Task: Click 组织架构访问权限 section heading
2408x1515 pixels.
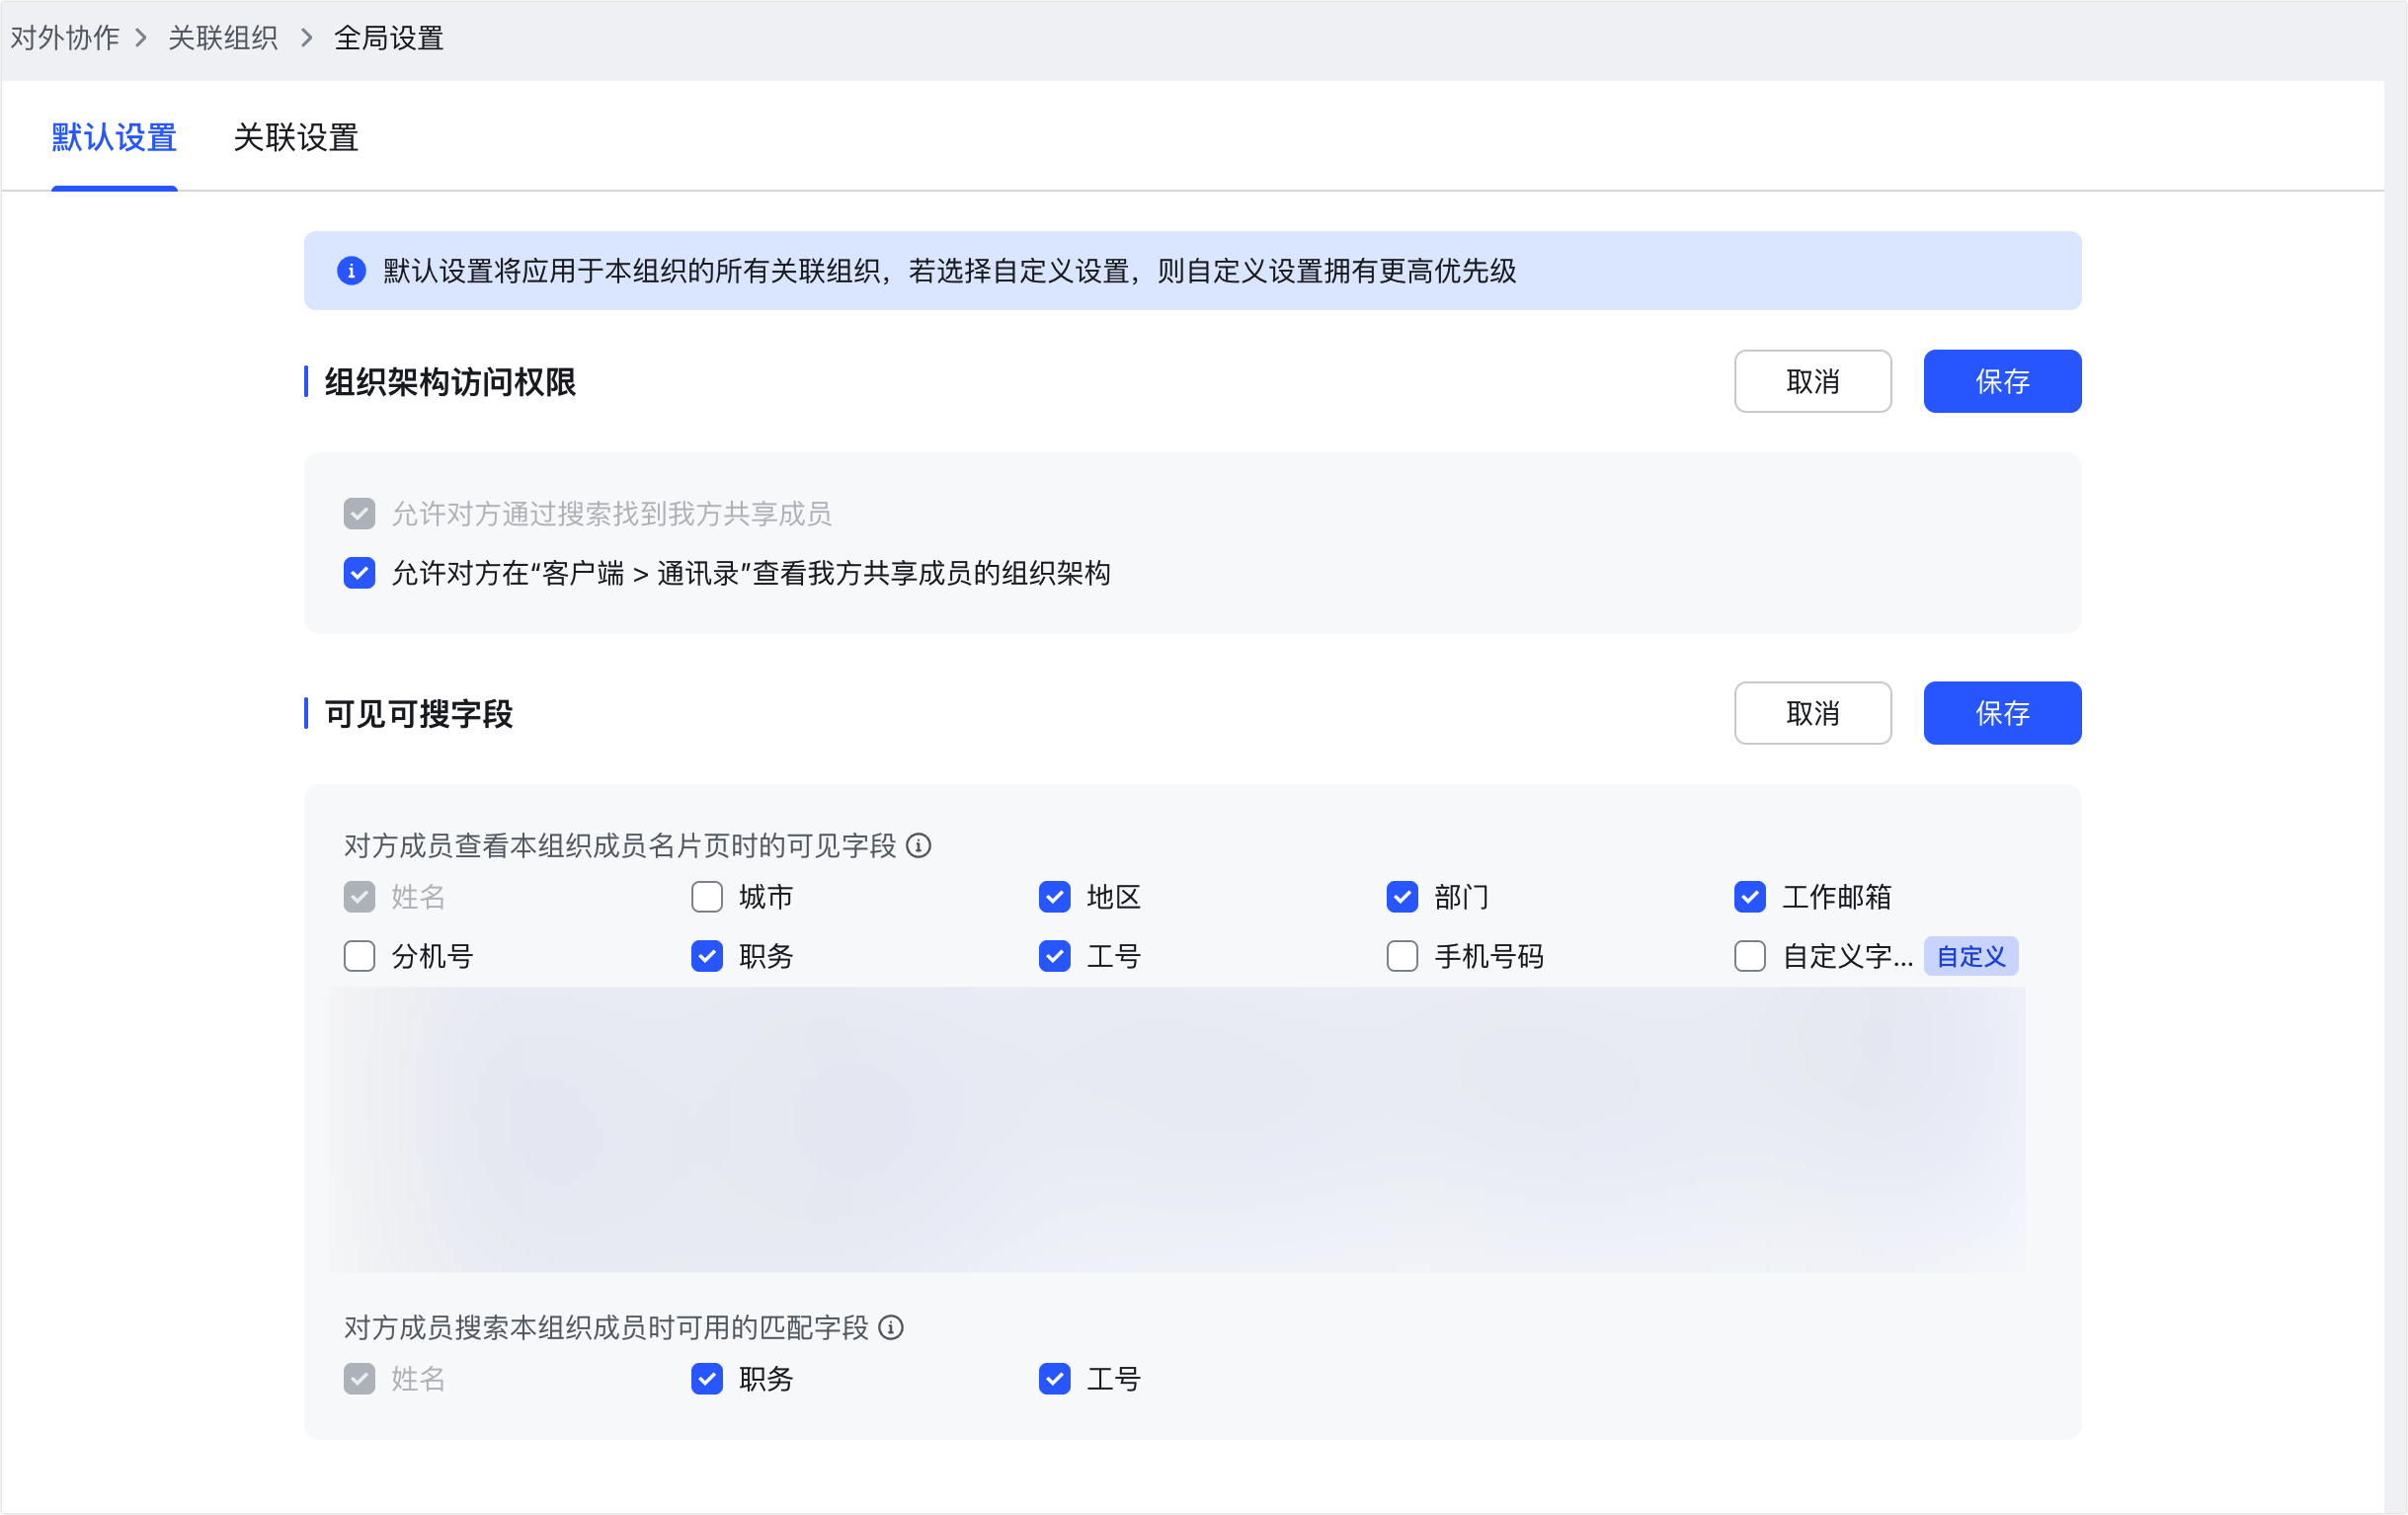Action: coord(450,382)
